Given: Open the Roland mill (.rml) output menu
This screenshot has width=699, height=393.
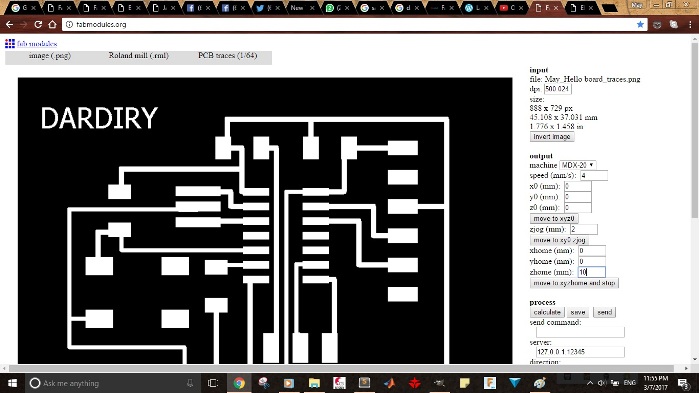Looking at the screenshot, I should [x=139, y=56].
